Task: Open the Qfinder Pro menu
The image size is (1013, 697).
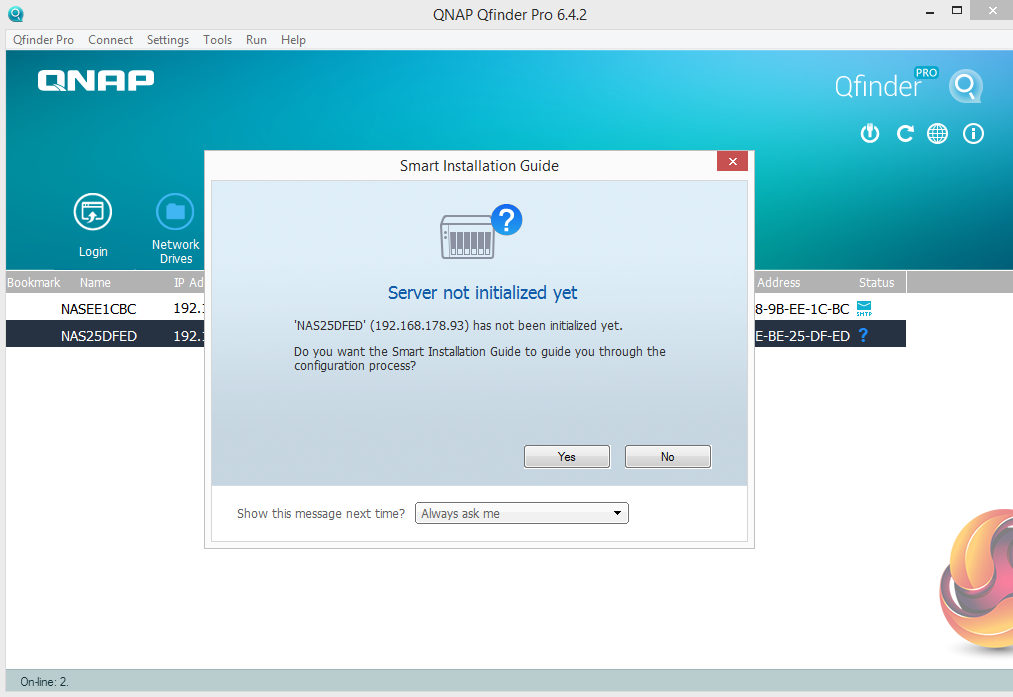Action: pos(43,40)
